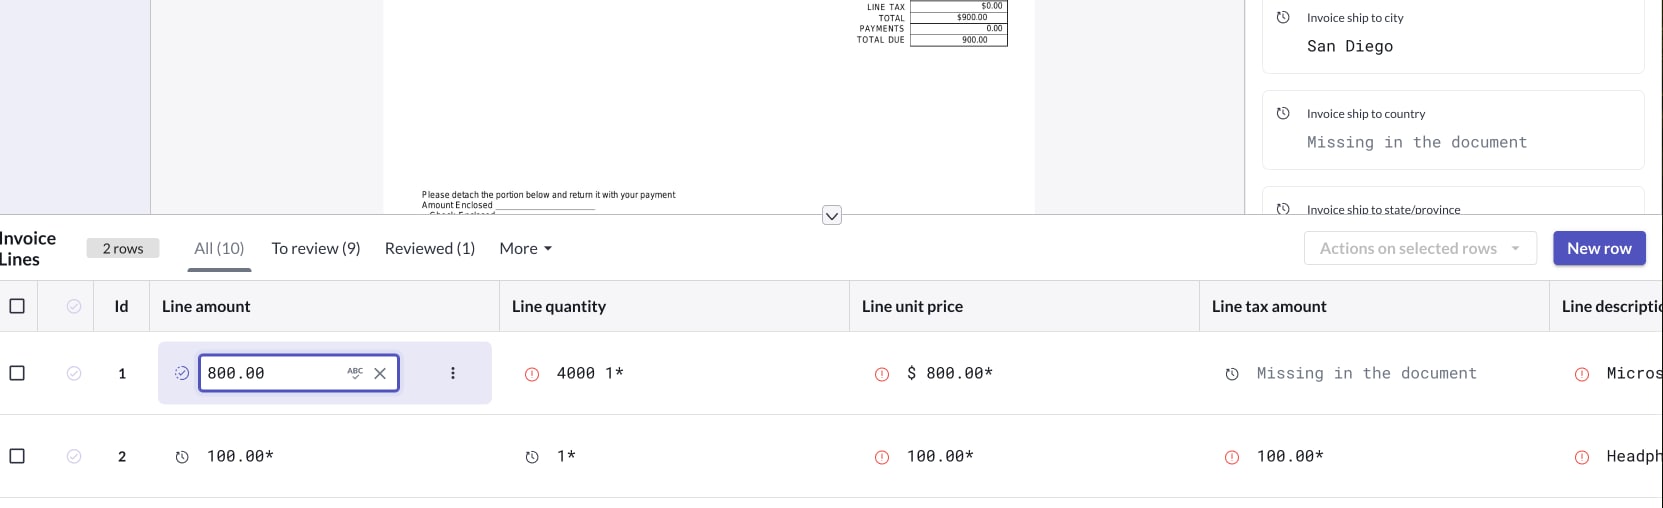Switch to the Reviewed (1) tab
The width and height of the screenshot is (1663, 508).
coord(430,248)
